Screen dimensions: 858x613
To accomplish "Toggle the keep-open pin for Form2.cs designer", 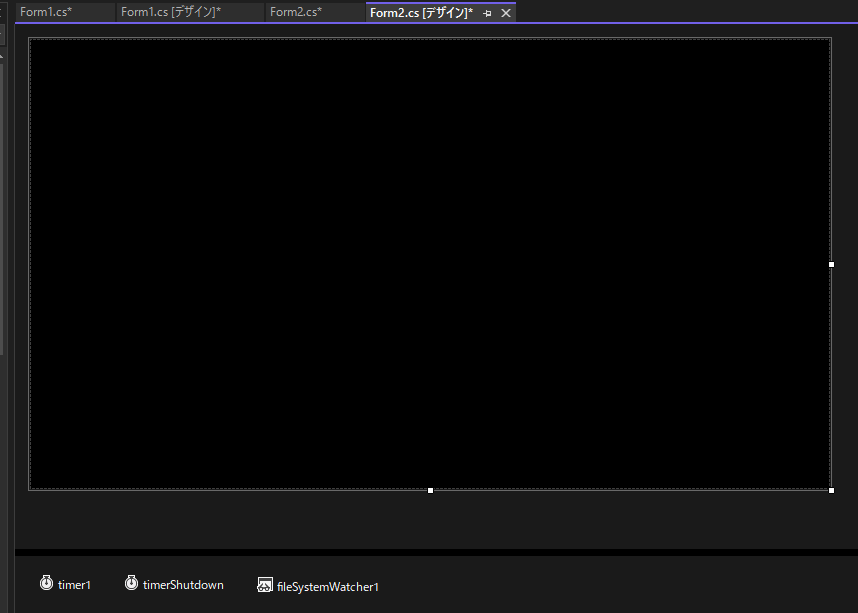I will pos(486,13).
